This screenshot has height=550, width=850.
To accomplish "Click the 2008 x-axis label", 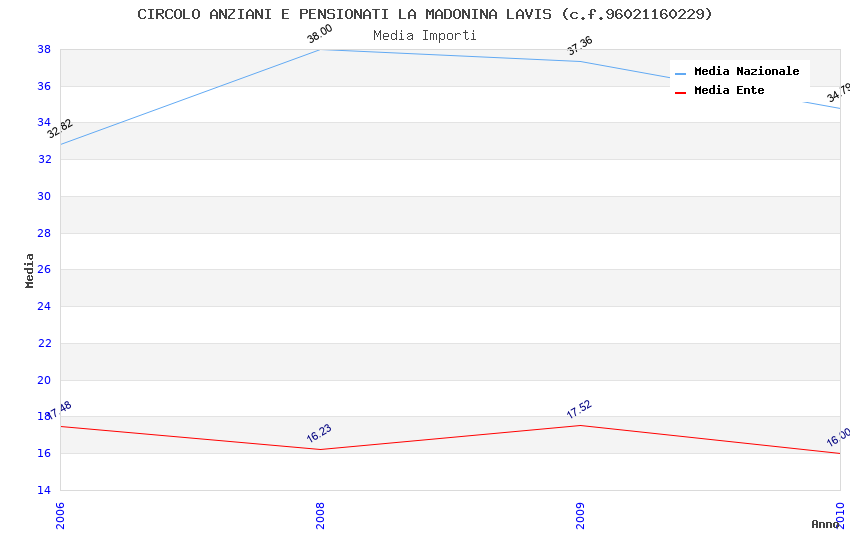I will [320, 515].
